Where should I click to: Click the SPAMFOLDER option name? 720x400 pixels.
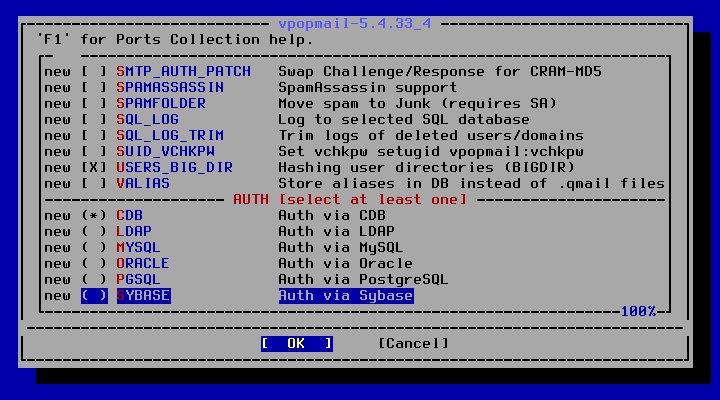click(161, 104)
